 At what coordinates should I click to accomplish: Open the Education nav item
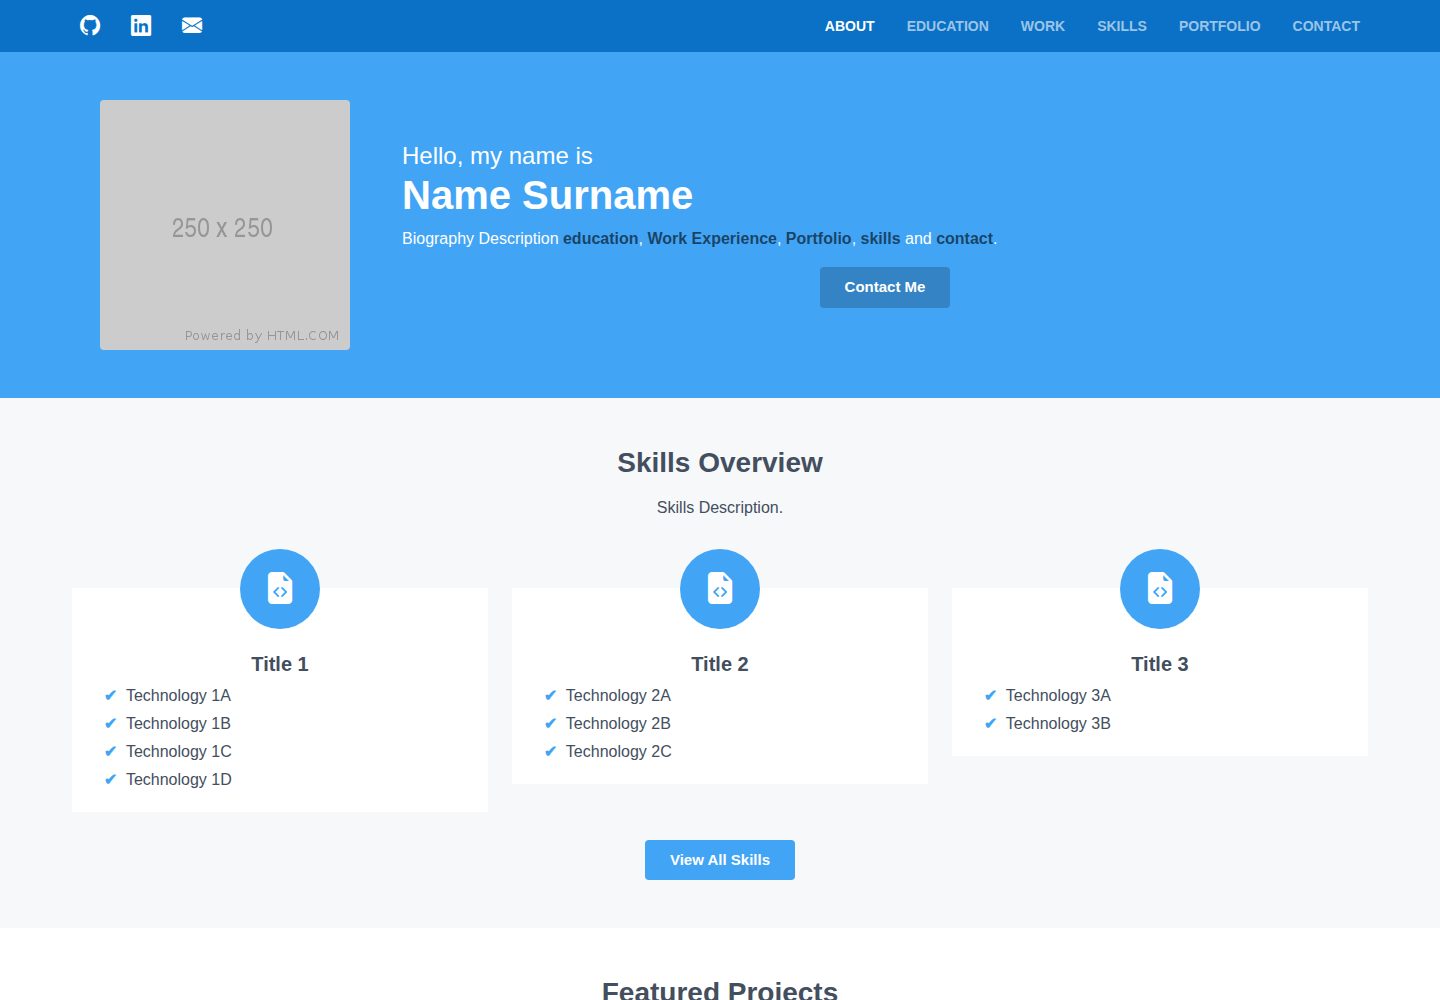948,26
